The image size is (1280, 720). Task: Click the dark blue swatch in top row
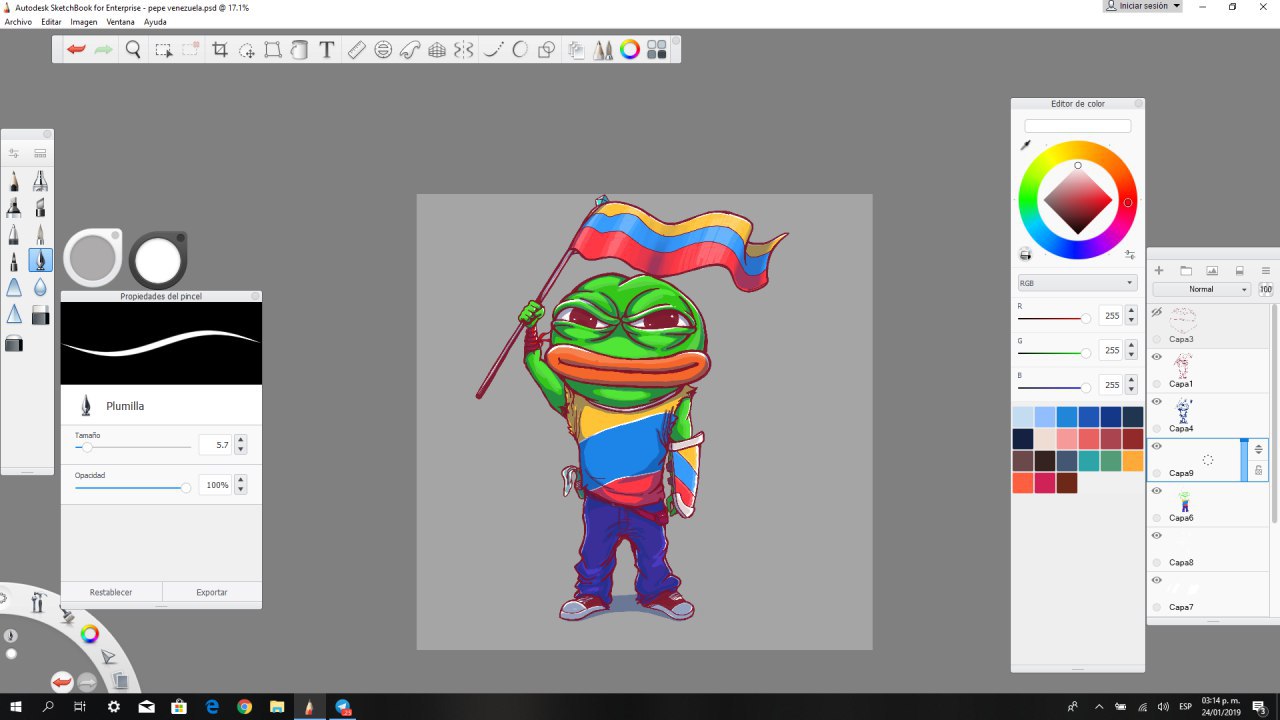tap(1110, 416)
